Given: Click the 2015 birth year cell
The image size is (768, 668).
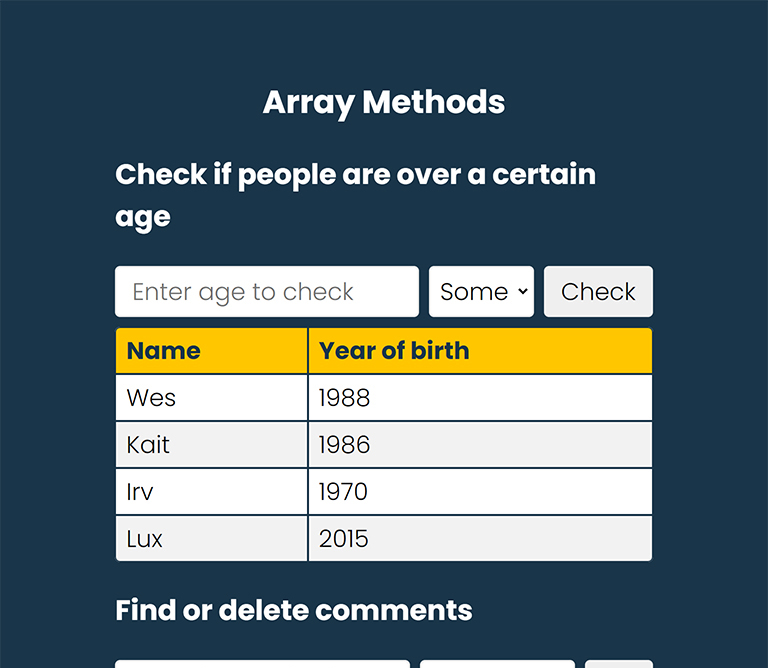Looking at the screenshot, I should coord(480,539).
